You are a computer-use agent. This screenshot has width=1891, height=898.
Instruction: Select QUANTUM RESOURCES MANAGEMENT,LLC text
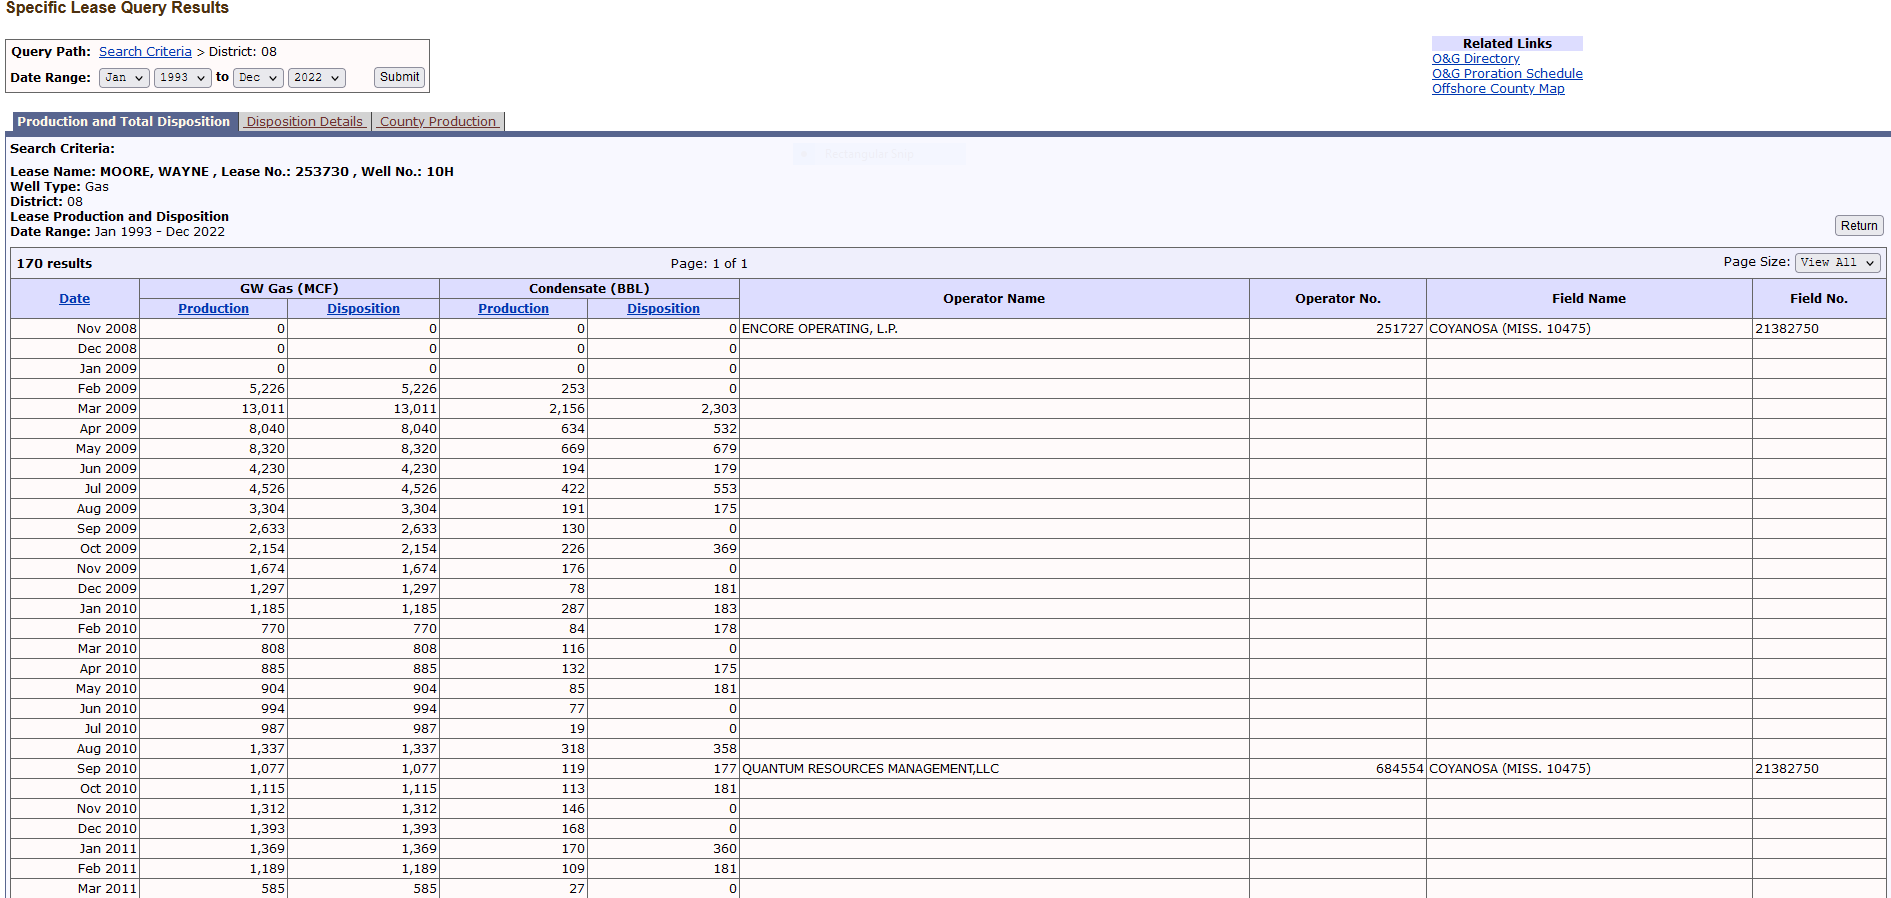(x=870, y=769)
